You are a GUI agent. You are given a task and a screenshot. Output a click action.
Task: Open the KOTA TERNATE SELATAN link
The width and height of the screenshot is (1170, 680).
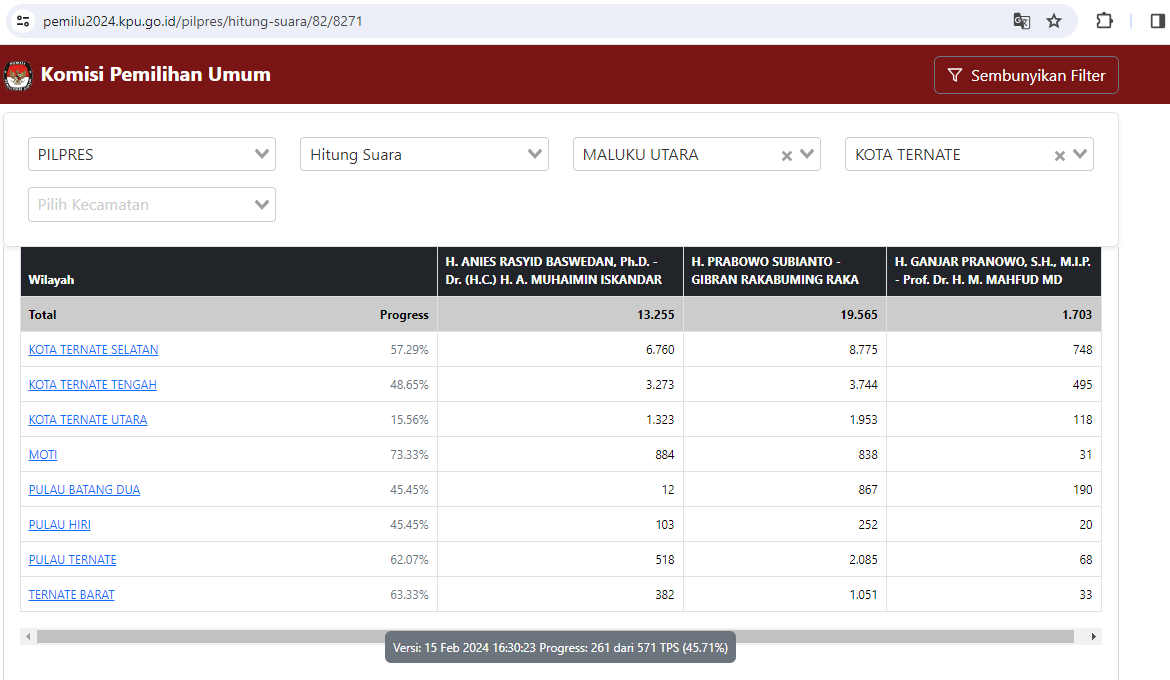point(93,350)
